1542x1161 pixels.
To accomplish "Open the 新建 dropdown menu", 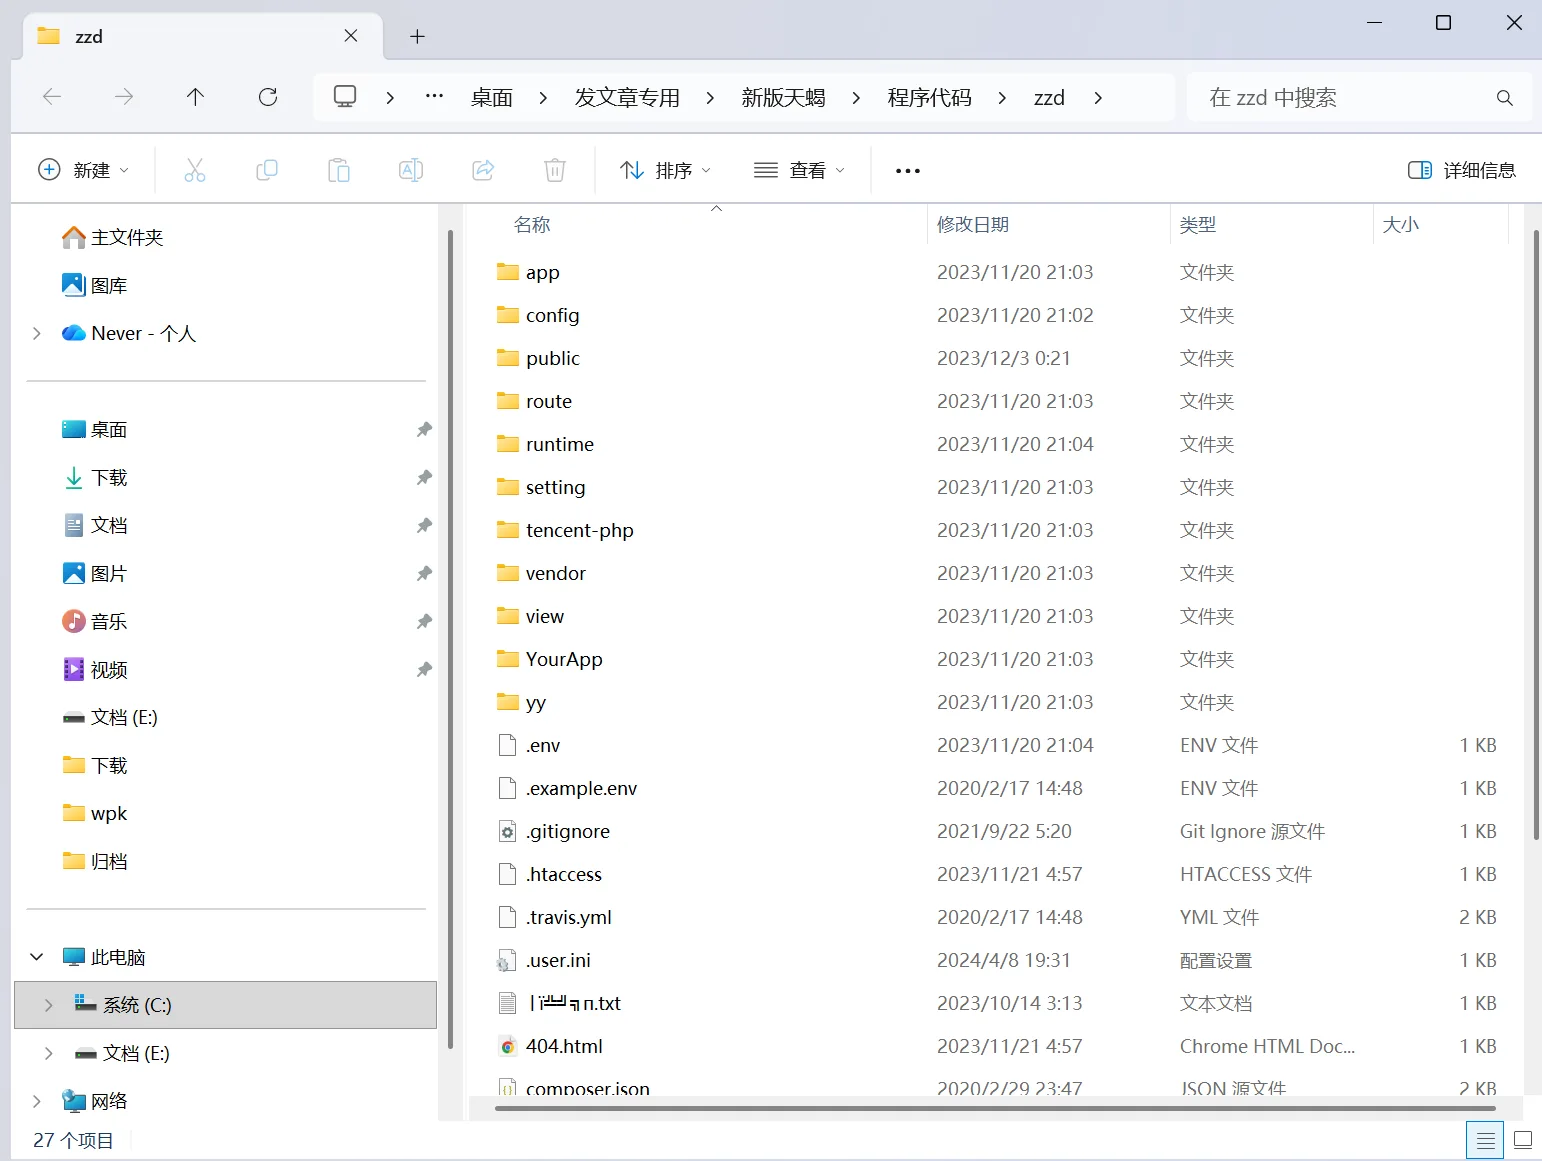I will (x=83, y=170).
